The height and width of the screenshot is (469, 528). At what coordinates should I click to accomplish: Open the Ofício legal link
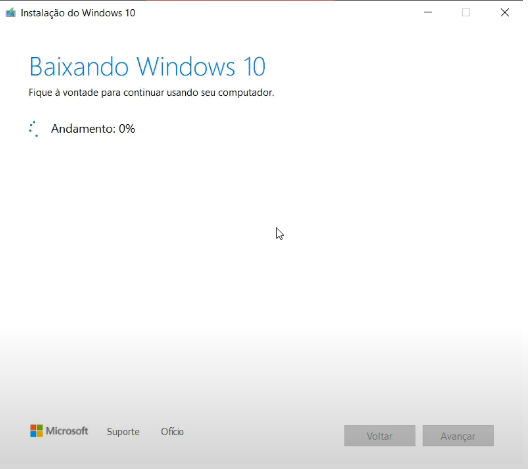click(172, 432)
